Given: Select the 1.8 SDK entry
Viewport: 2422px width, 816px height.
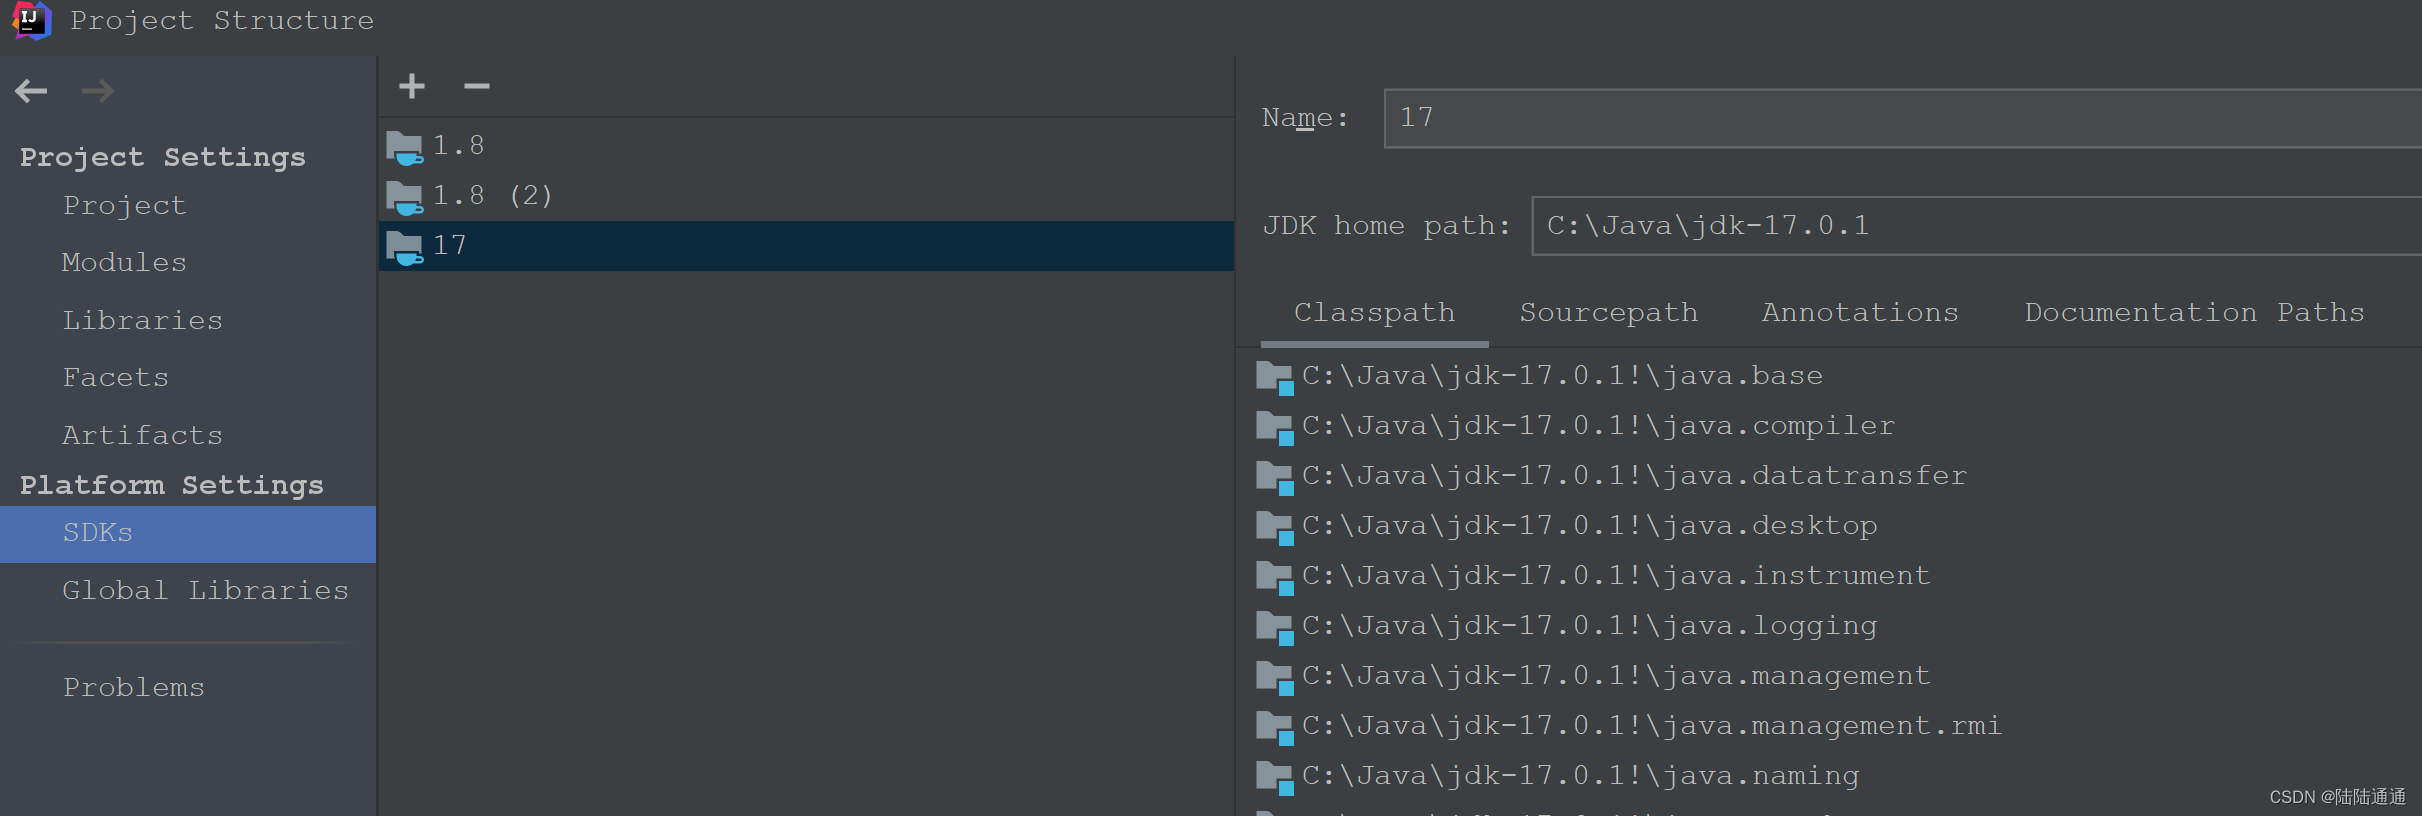Looking at the screenshot, I should [806, 146].
